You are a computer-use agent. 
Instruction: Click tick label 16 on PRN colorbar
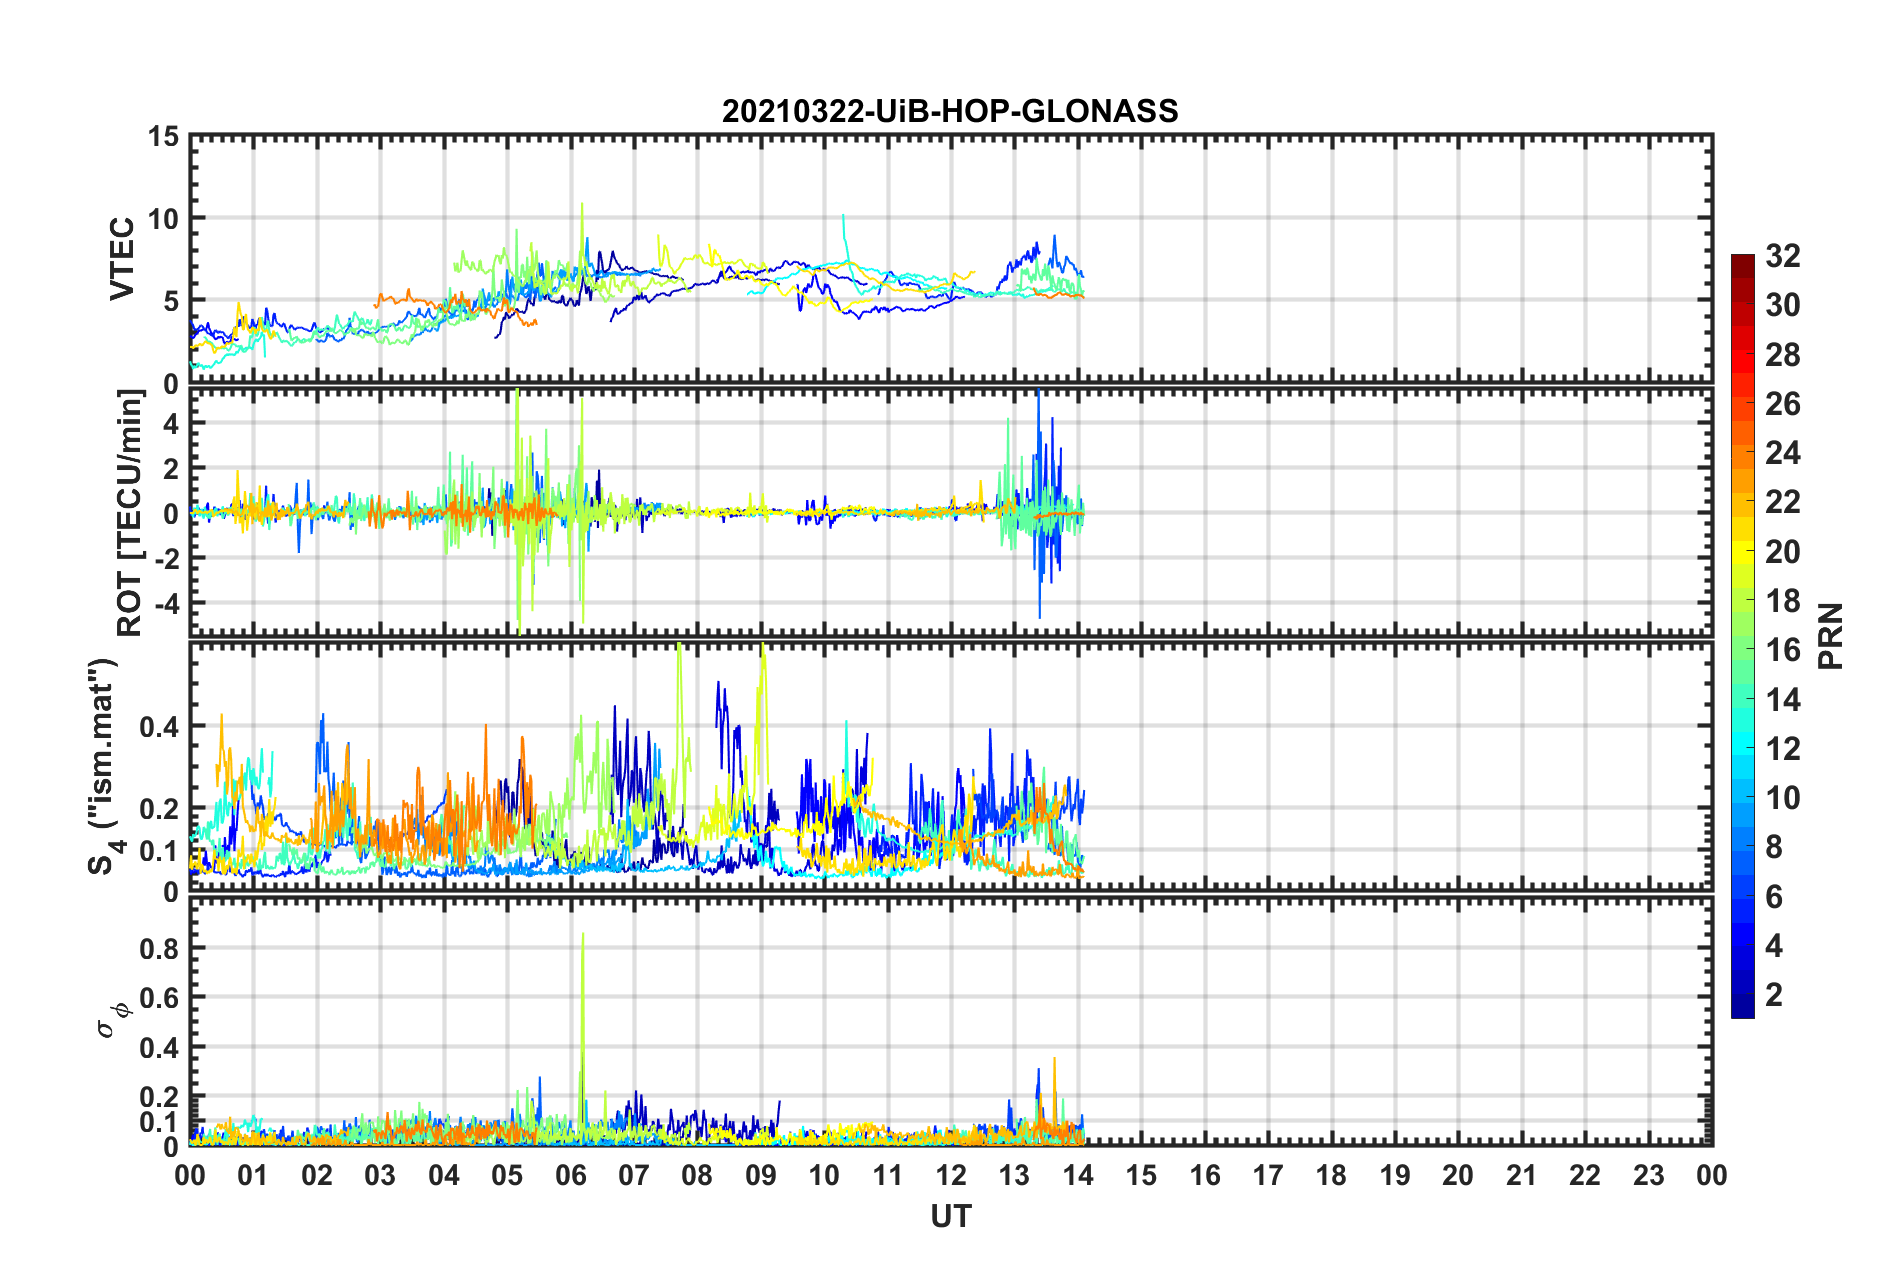pyautogui.click(x=1782, y=650)
